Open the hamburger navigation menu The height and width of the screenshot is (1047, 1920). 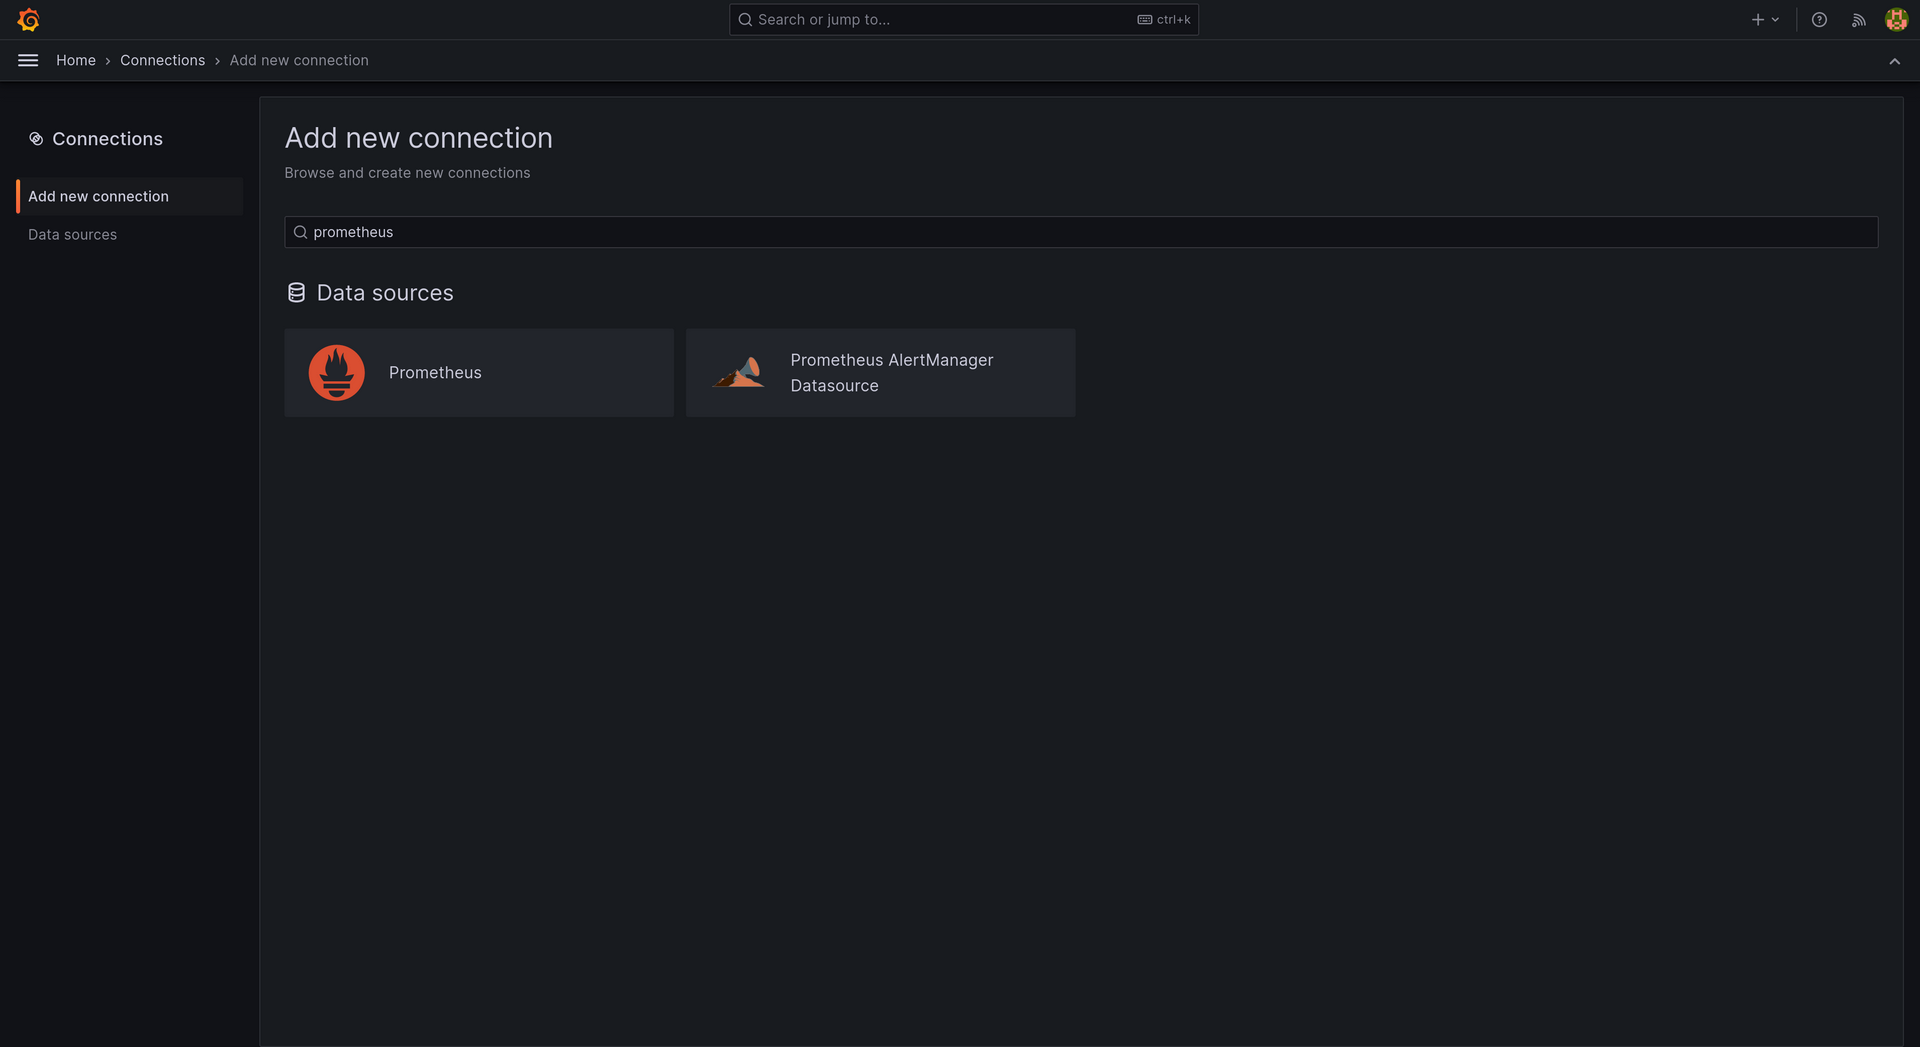click(x=28, y=60)
